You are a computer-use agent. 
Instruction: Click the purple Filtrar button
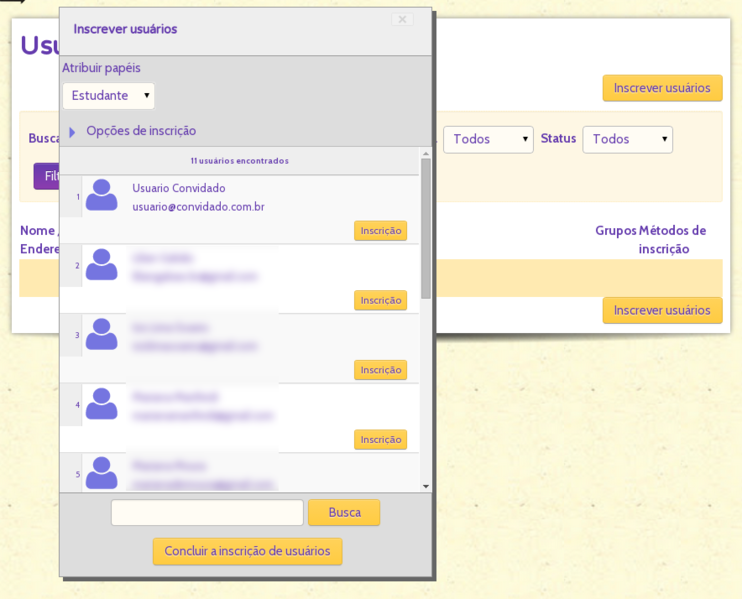[46, 176]
